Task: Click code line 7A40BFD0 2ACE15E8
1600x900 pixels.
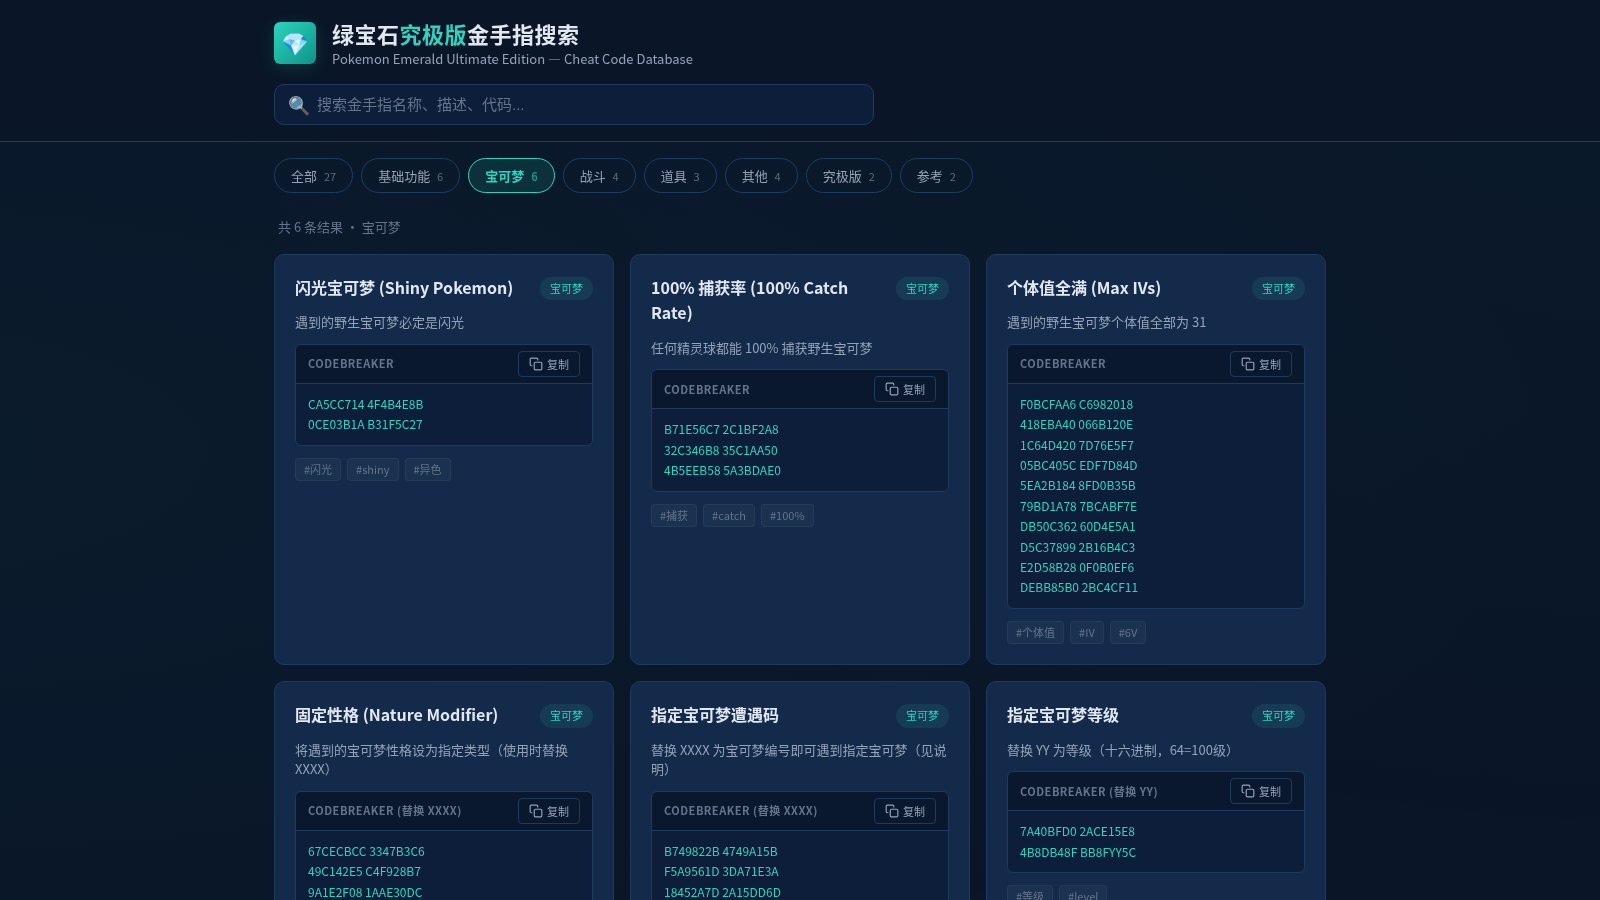Action: (1077, 832)
